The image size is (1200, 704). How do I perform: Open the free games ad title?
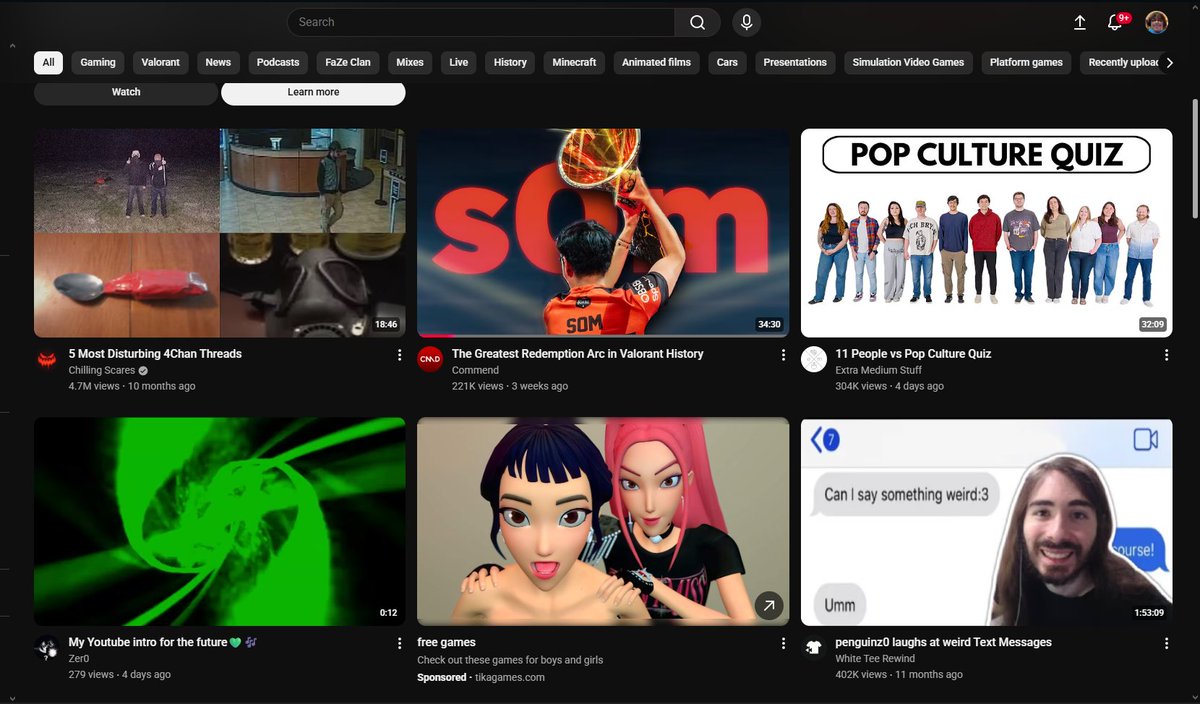[x=446, y=642]
